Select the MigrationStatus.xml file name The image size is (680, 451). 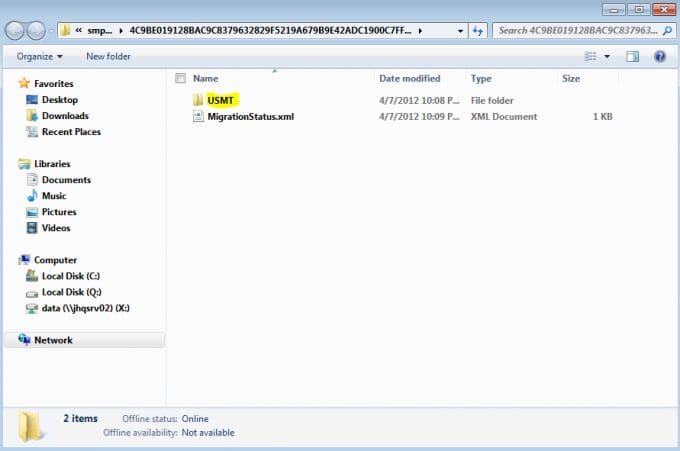(251, 116)
